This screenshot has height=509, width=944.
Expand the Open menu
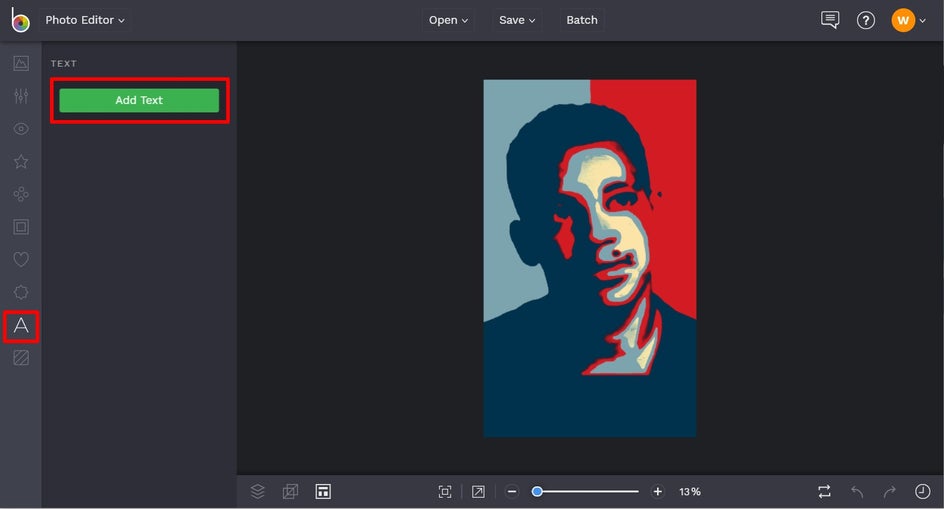click(x=448, y=20)
